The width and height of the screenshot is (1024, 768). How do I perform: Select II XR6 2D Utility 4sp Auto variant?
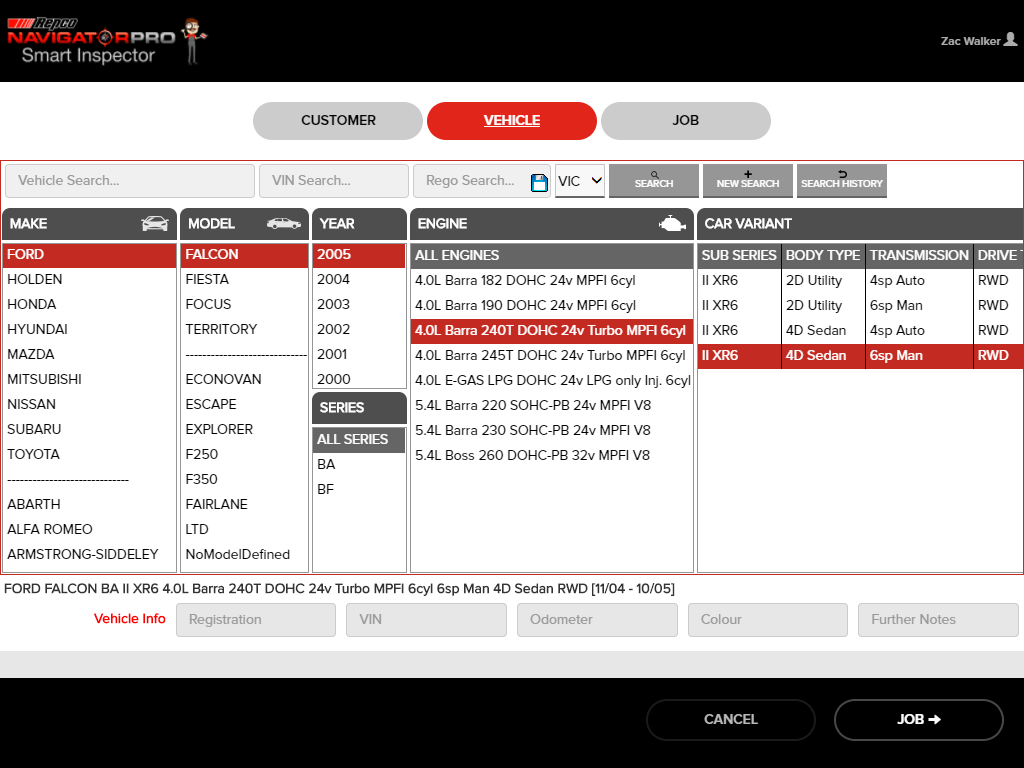(861, 280)
